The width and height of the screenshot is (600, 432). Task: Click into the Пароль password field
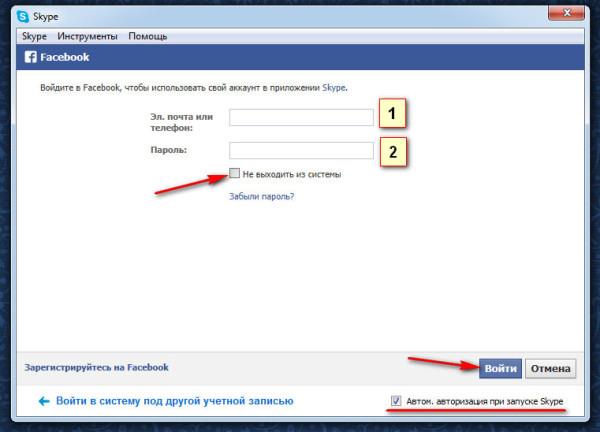tap(301, 151)
